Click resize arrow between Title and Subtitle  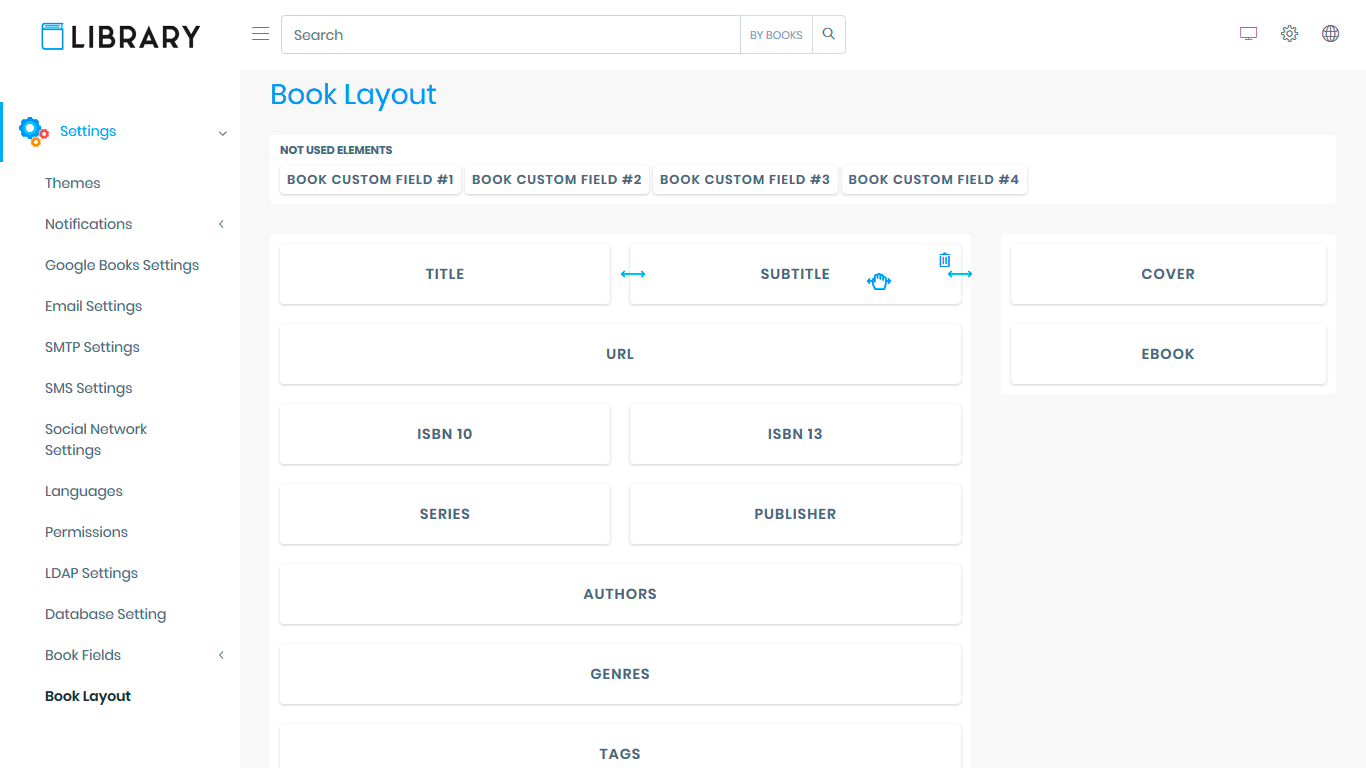(x=633, y=274)
